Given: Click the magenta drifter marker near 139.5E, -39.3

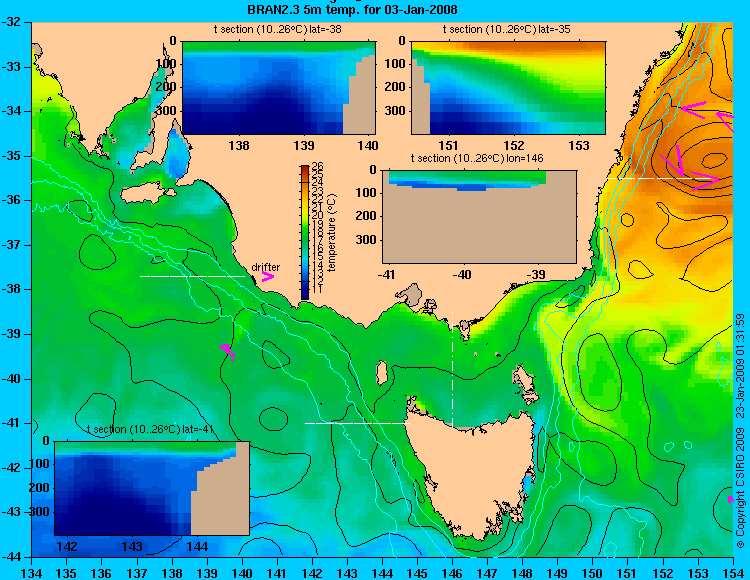Looking at the screenshot, I should point(228,351).
